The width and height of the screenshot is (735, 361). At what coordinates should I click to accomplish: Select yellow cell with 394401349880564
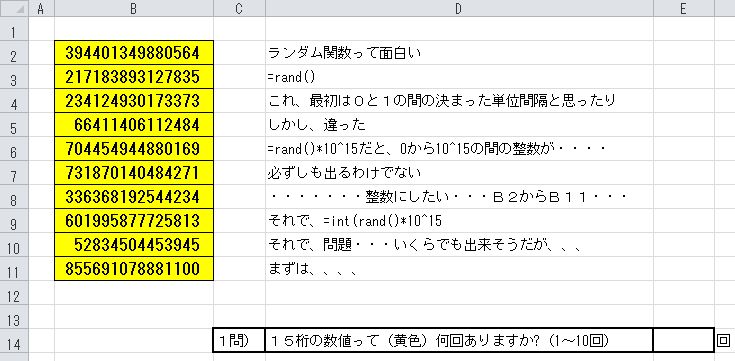pyautogui.click(x=134, y=53)
